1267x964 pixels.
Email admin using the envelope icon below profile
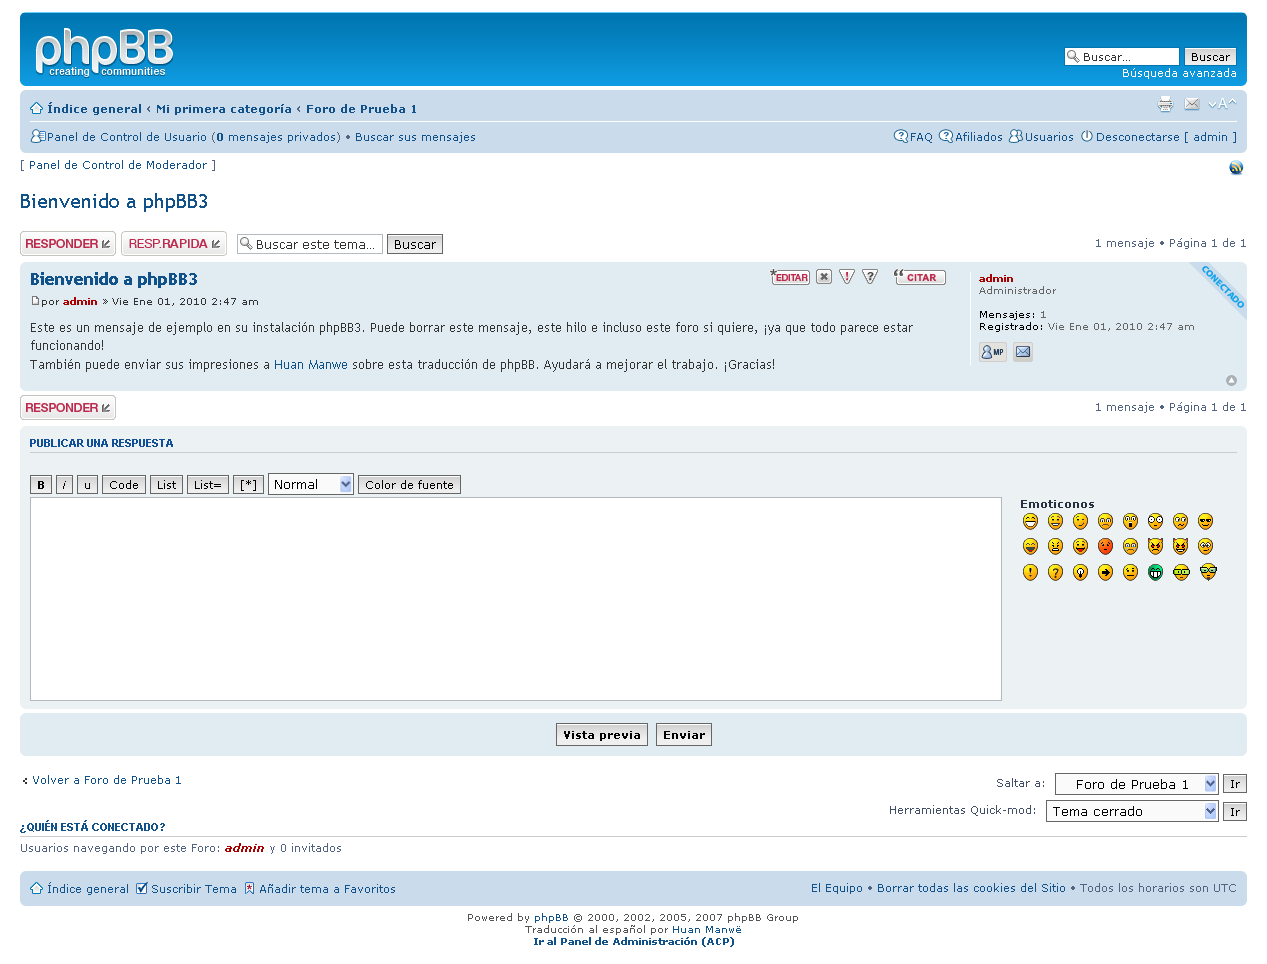[x=1022, y=351]
